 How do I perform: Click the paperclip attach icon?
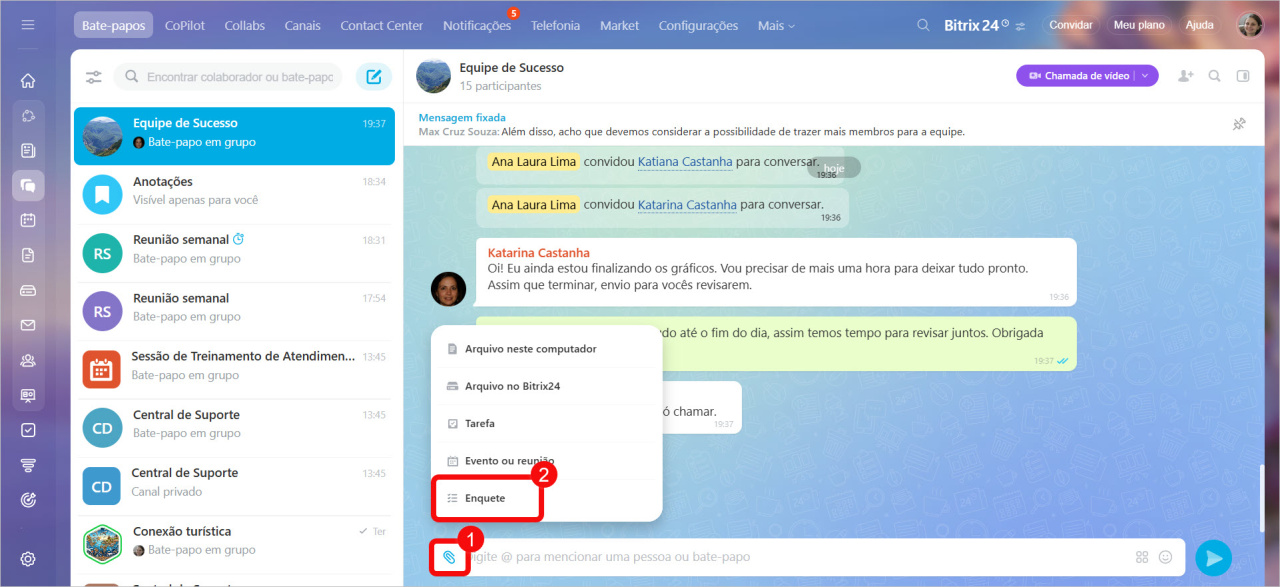click(x=450, y=557)
